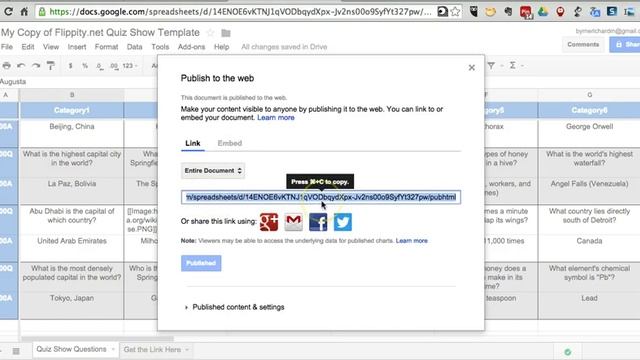640x360 pixels.
Task: Star the spreadsheet title
Action: pyautogui.click(x=210, y=33)
